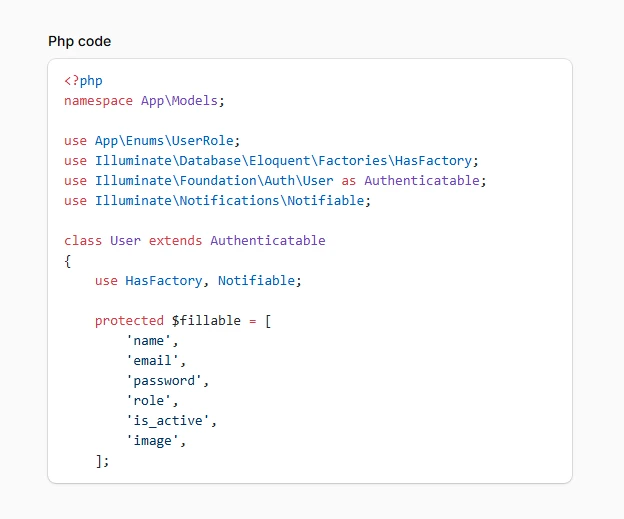The image size is (624, 519).
Task: Click the 'is_active' string entry
Action: pos(171,421)
